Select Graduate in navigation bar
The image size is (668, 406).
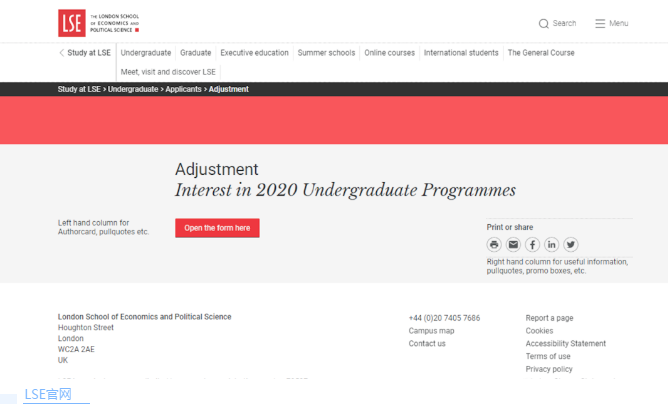[196, 53]
